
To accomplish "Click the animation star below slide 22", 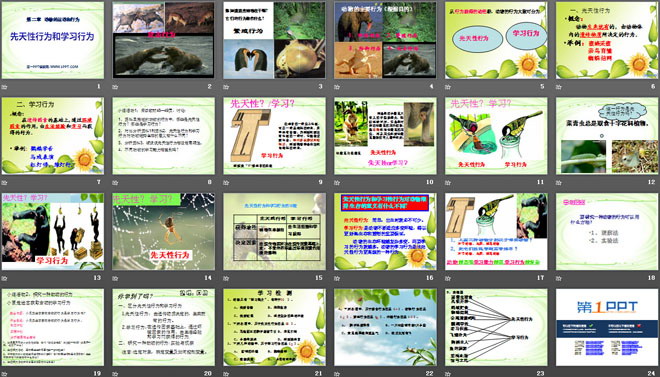I will (337, 374).
